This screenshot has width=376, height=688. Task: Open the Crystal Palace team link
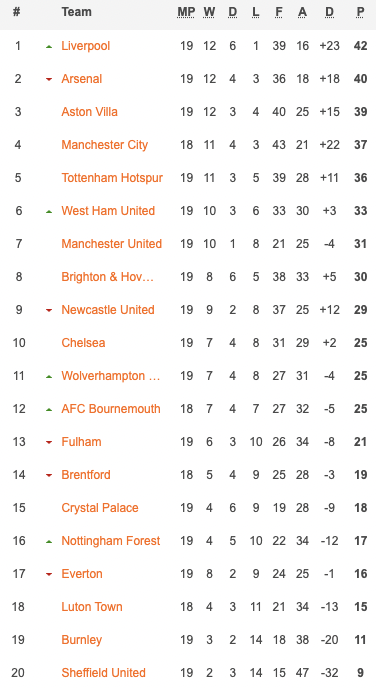[100, 508]
